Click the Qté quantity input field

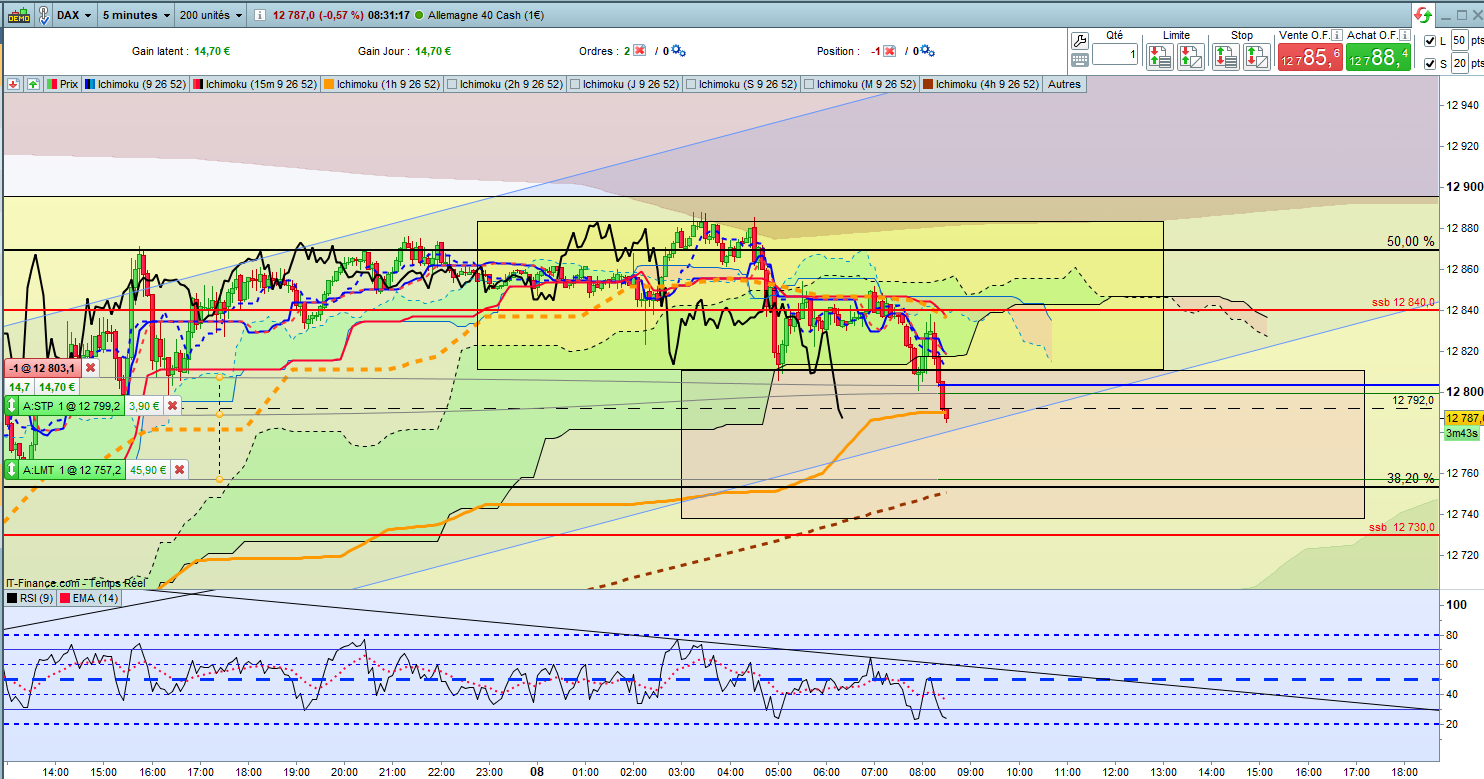[1114, 54]
